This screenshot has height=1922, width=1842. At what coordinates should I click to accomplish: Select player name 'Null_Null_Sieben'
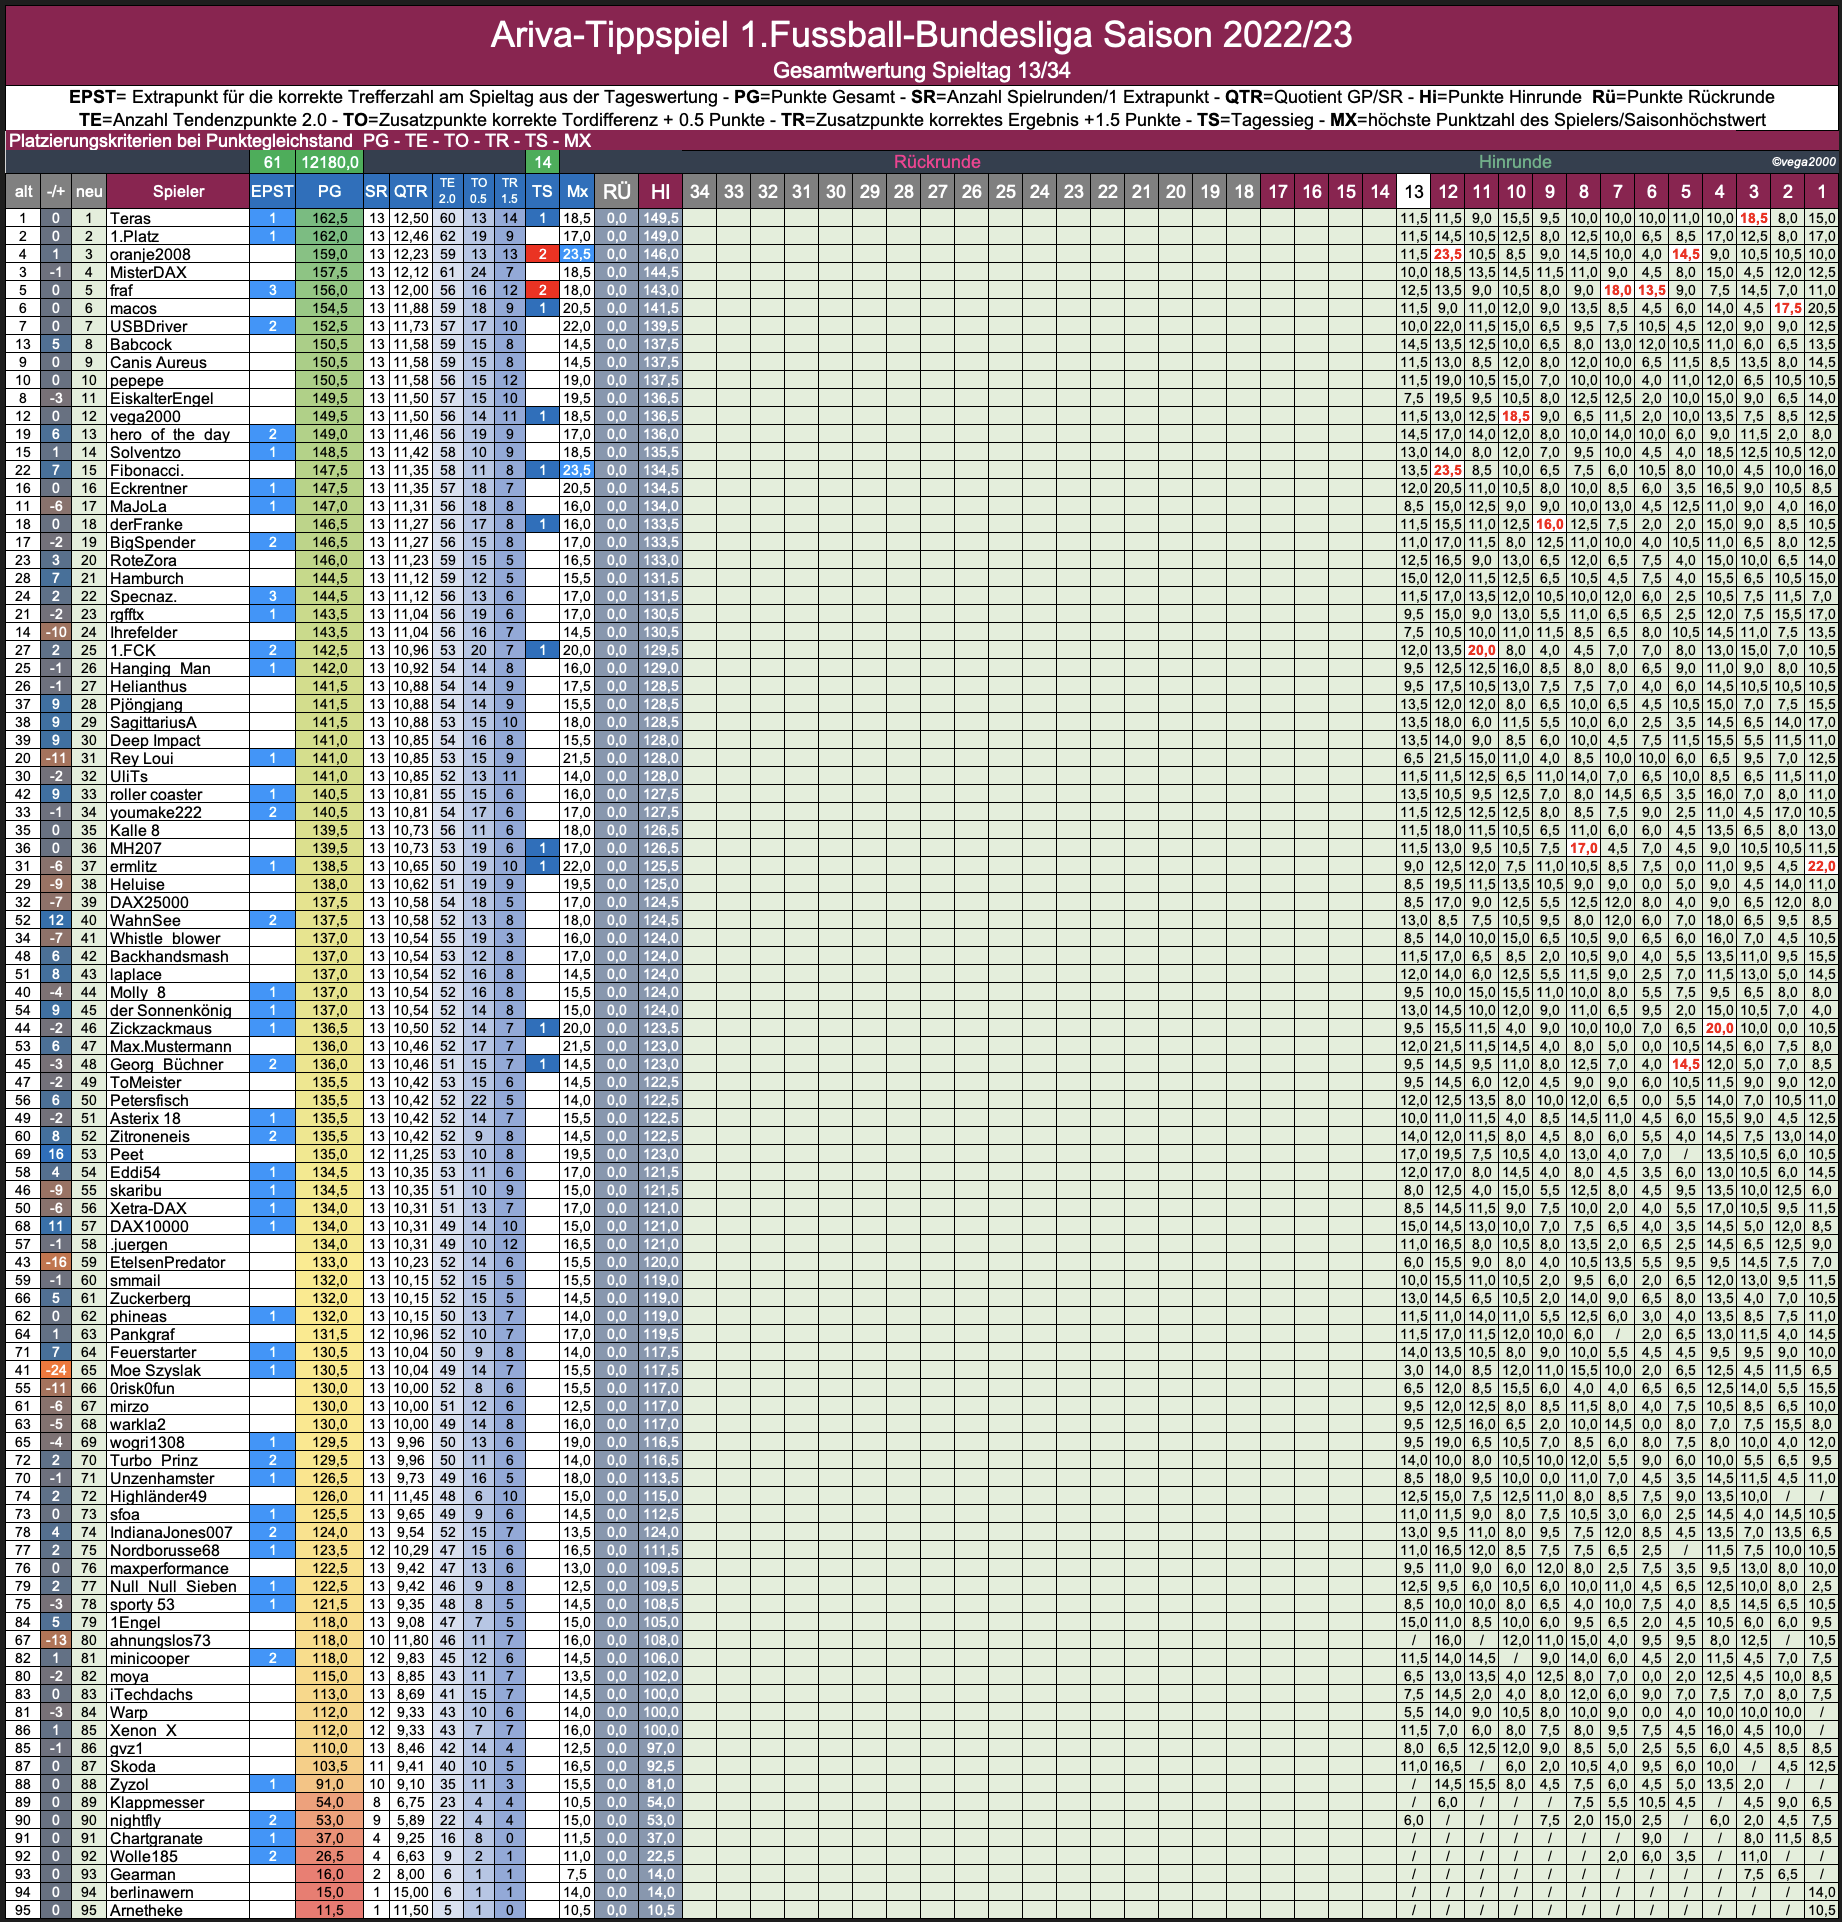click(x=173, y=1586)
